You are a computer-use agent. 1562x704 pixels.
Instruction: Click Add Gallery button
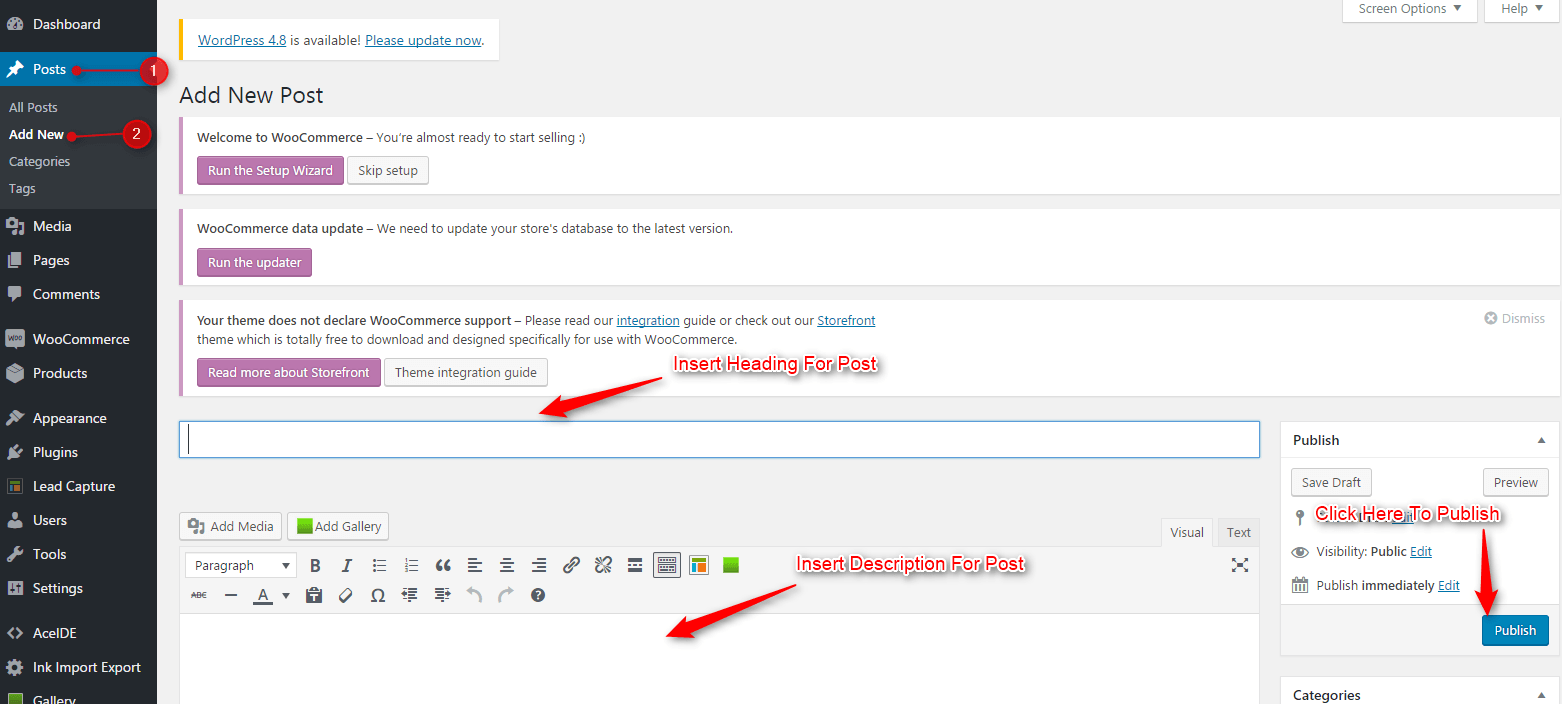(338, 526)
